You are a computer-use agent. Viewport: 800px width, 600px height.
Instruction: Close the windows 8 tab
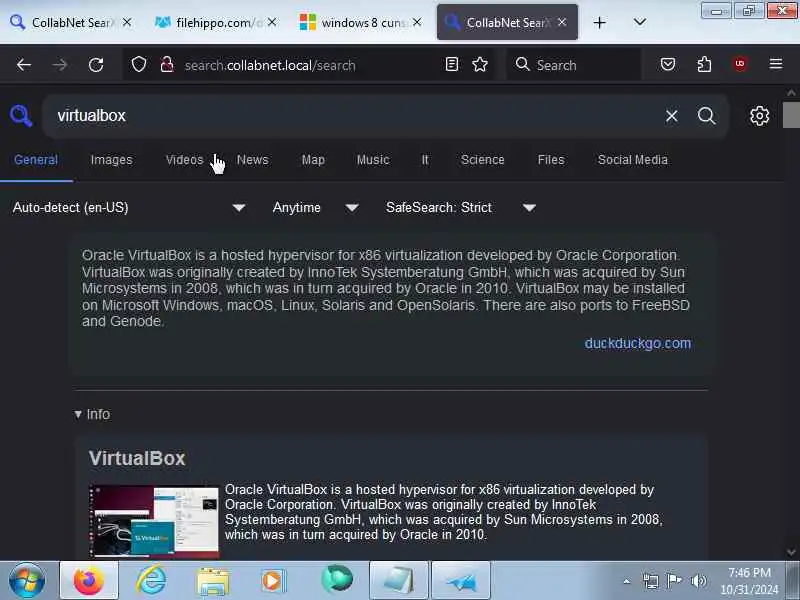click(x=417, y=22)
